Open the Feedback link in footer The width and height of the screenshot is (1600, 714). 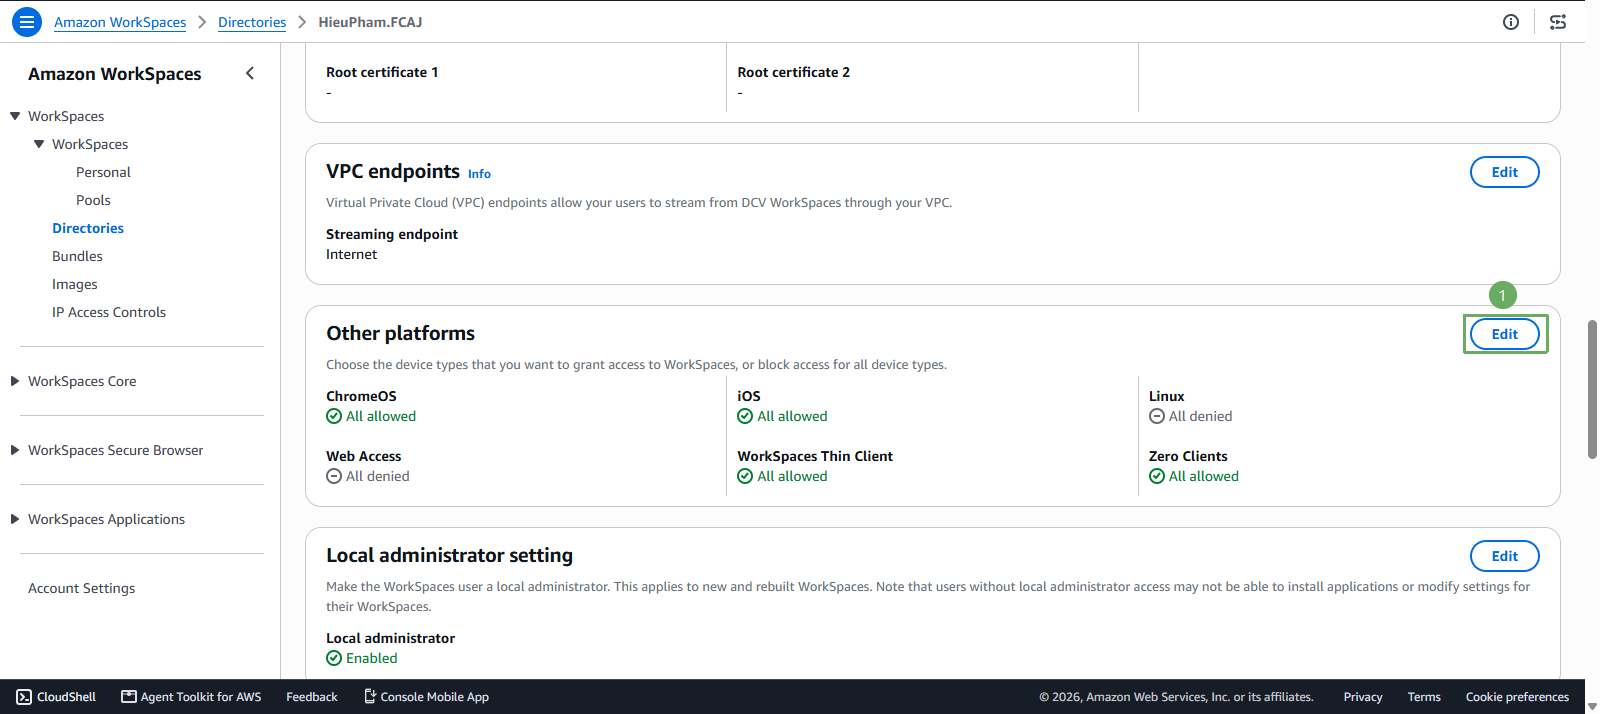[x=312, y=697]
